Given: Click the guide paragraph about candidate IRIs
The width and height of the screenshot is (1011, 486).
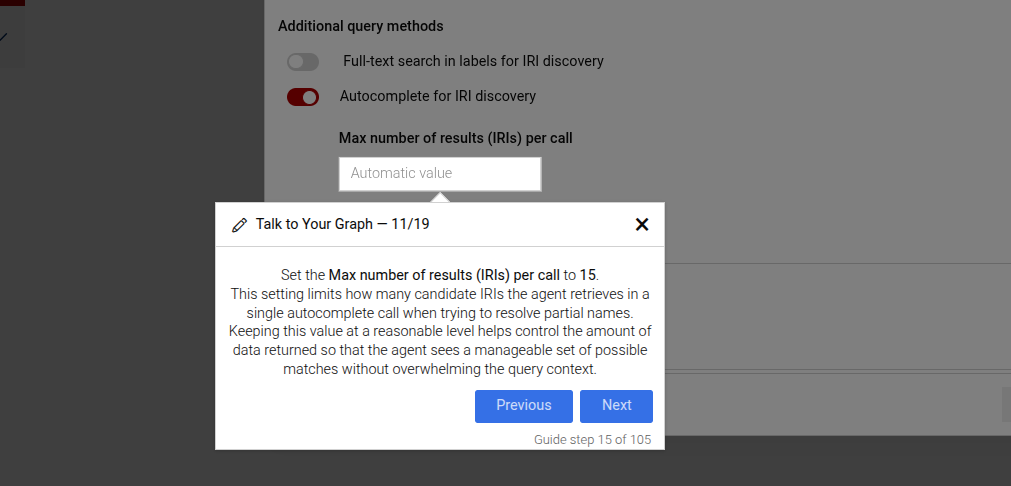Looking at the screenshot, I should (x=440, y=330).
